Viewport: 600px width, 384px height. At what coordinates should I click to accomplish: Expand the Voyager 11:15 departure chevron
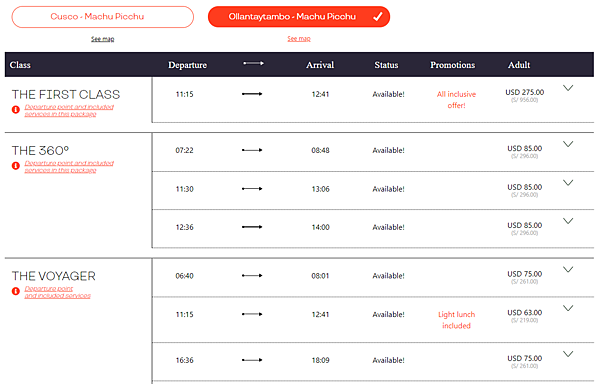coord(568,308)
